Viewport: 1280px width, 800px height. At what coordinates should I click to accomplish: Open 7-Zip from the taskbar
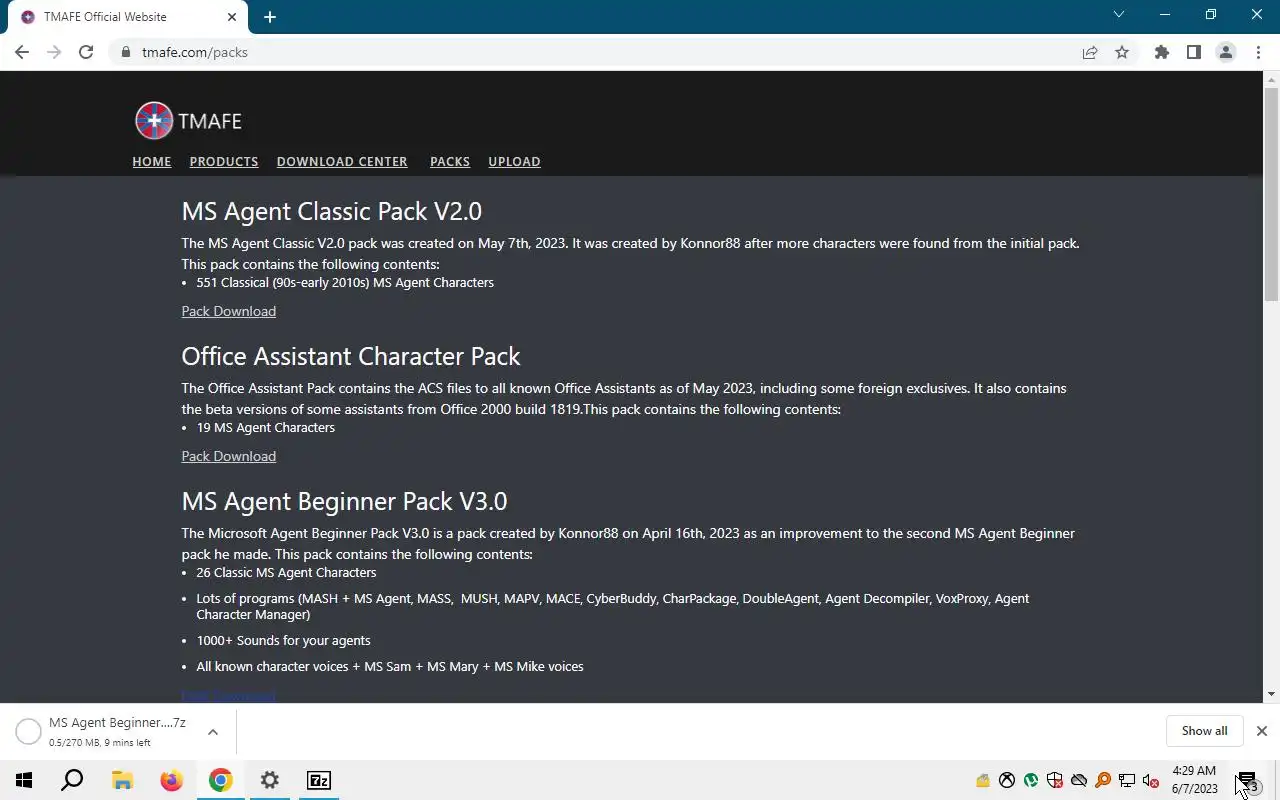pyautogui.click(x=319, y=780)
